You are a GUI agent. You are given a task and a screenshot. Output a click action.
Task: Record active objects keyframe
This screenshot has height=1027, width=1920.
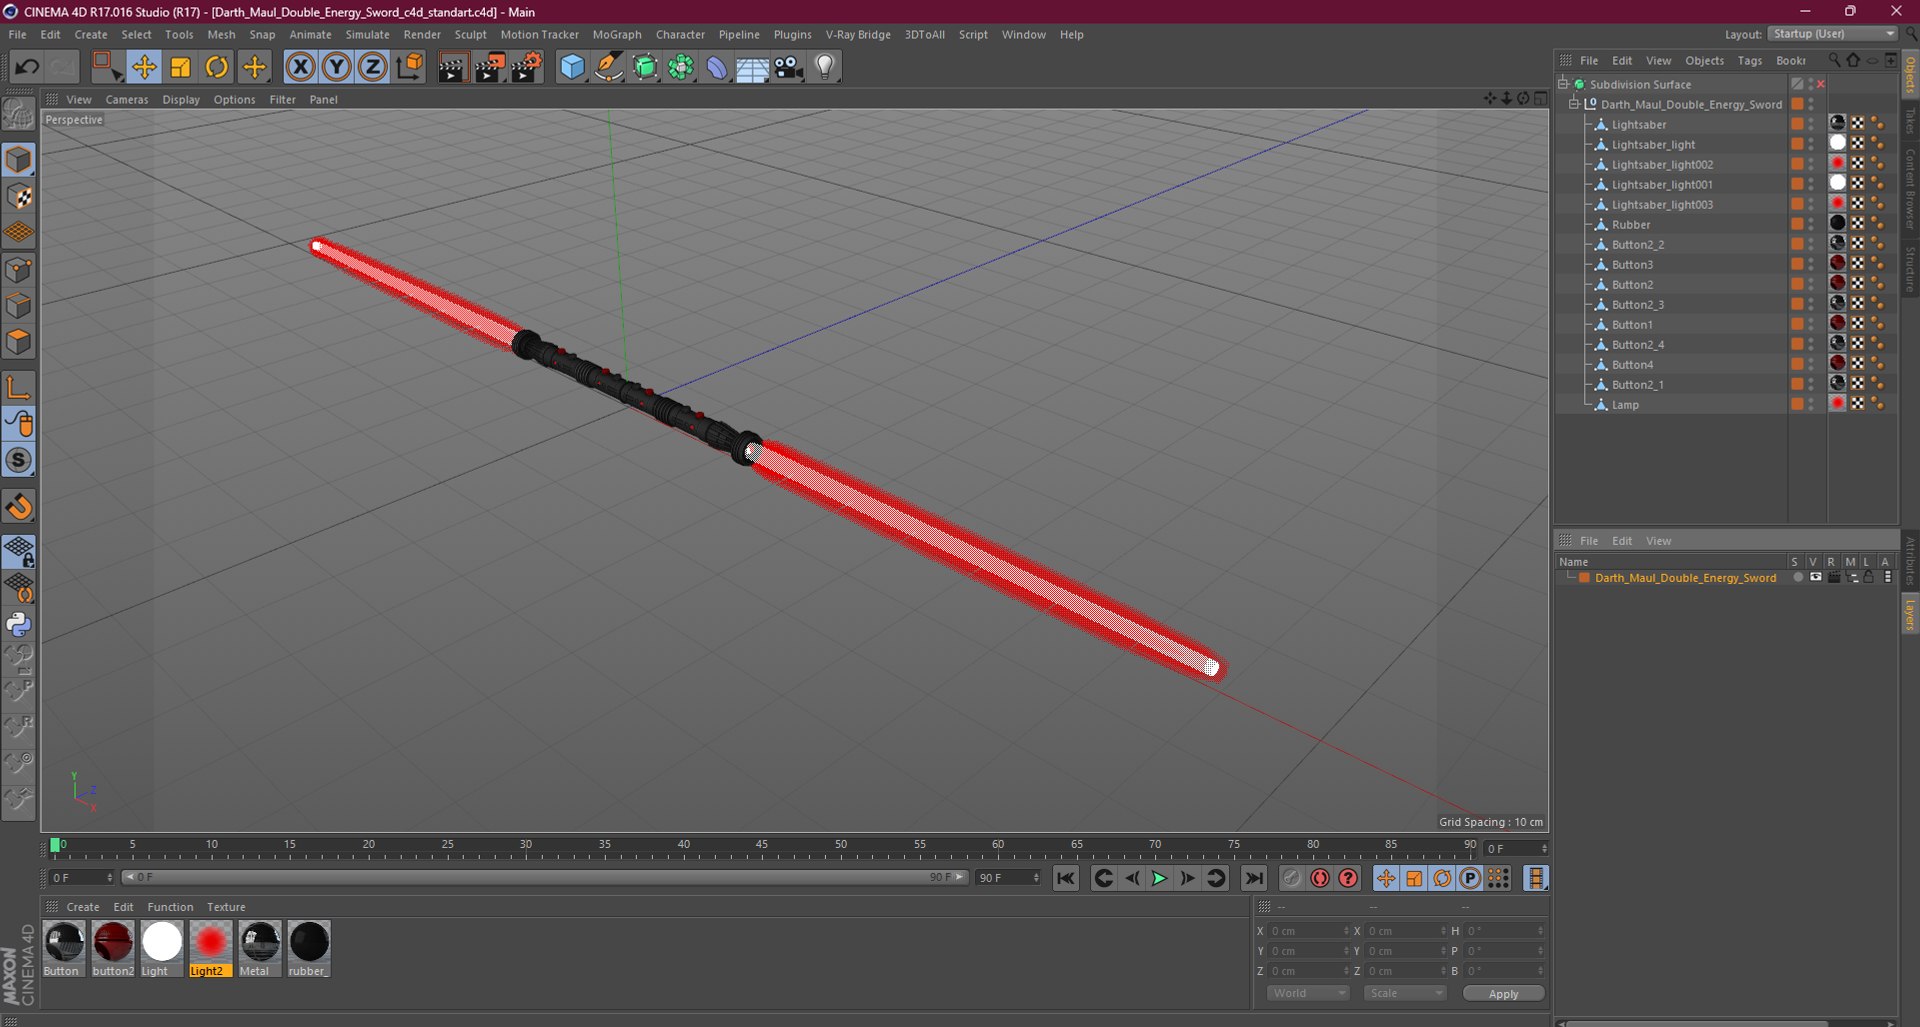[x=1292, y=878]
